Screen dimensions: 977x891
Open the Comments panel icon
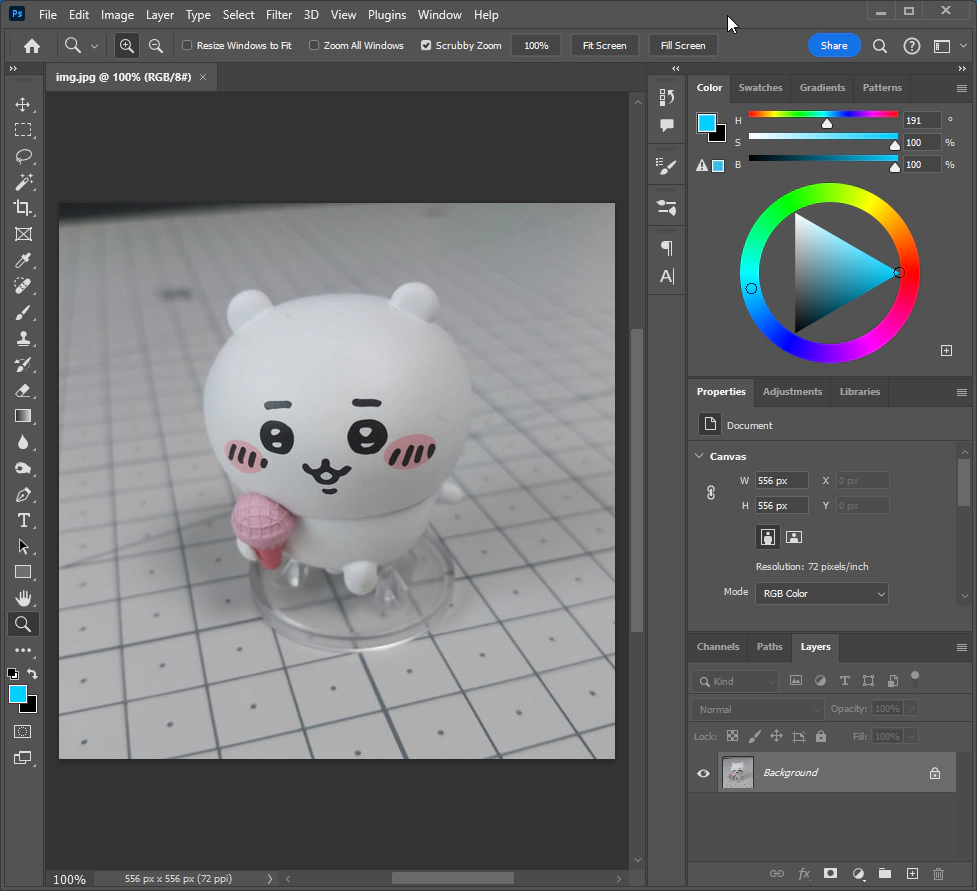[666, 125]
